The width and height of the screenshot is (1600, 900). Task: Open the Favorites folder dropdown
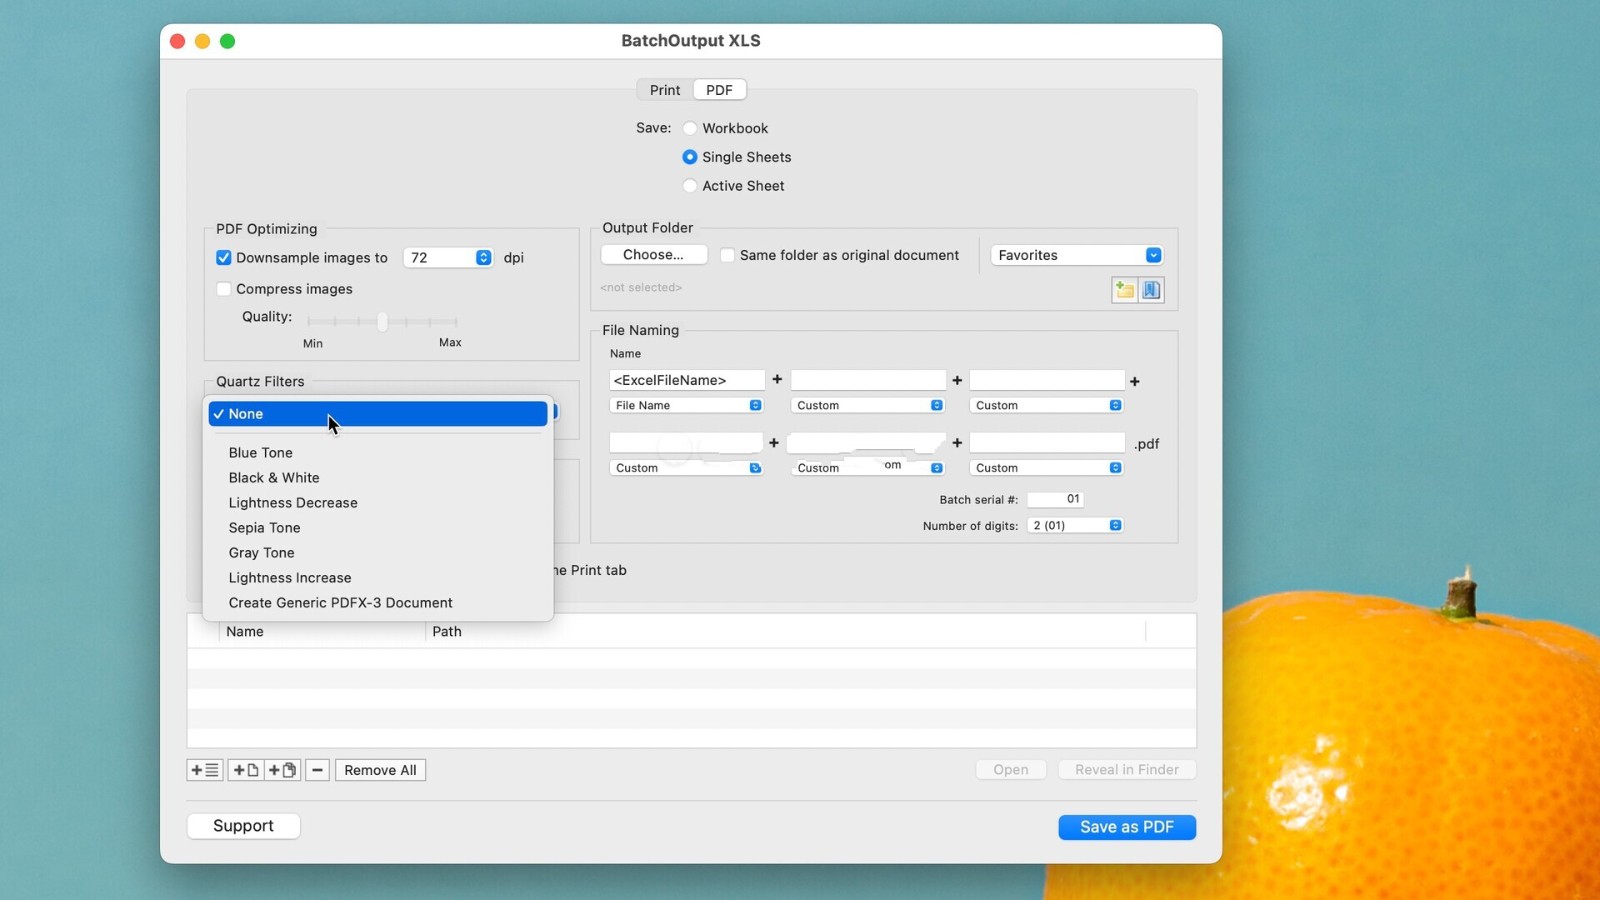pyautogui.click(x=1076, y=255)
